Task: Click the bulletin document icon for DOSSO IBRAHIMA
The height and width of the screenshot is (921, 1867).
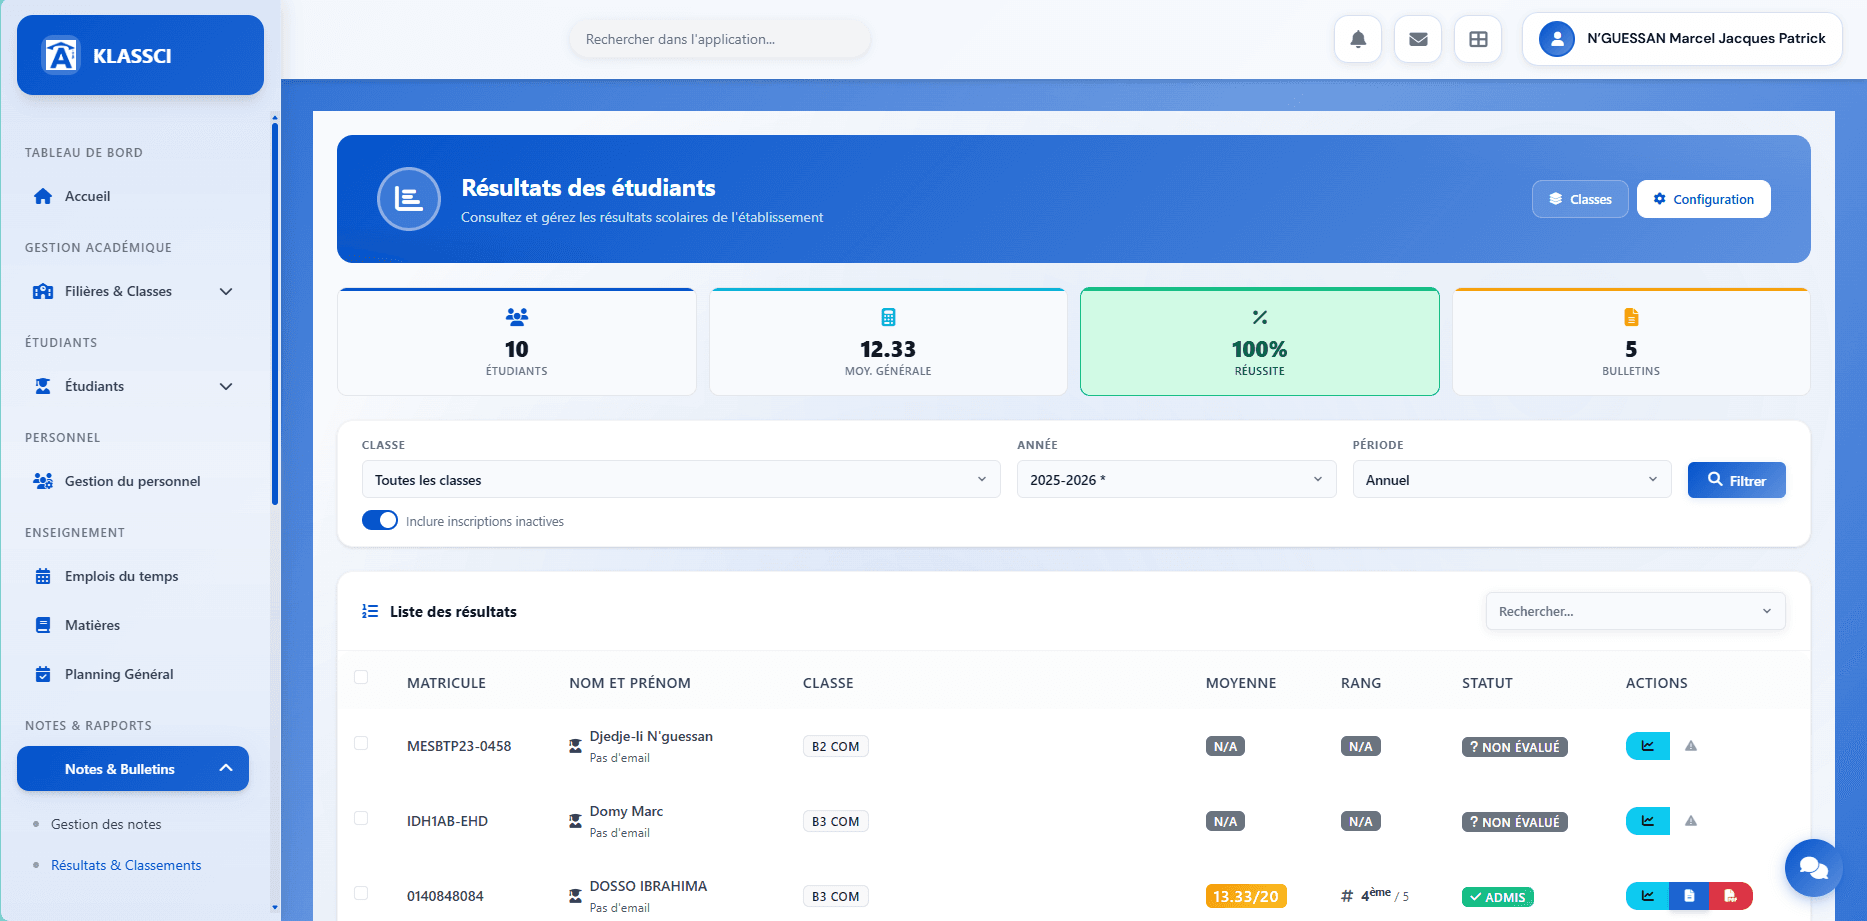Action: click(1689, 896)
